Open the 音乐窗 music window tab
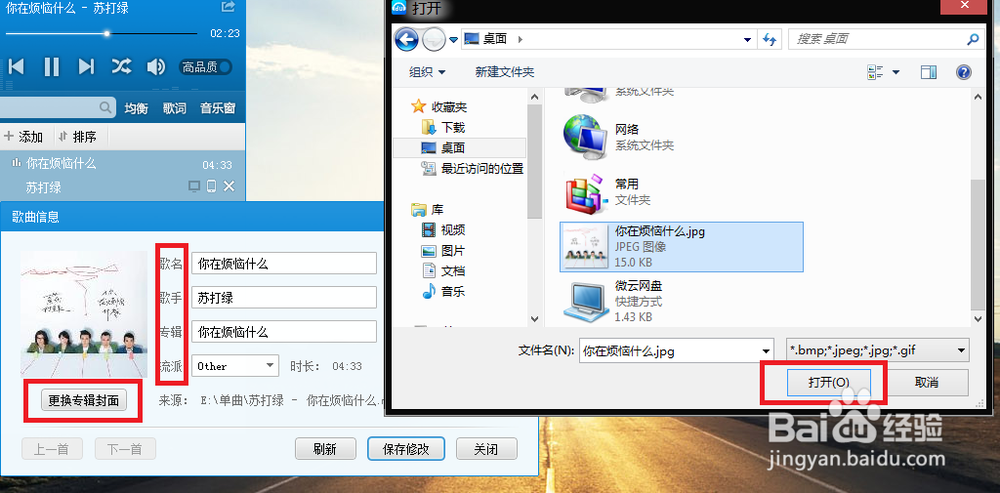The image size is (1000, 493). coord(217,108)
